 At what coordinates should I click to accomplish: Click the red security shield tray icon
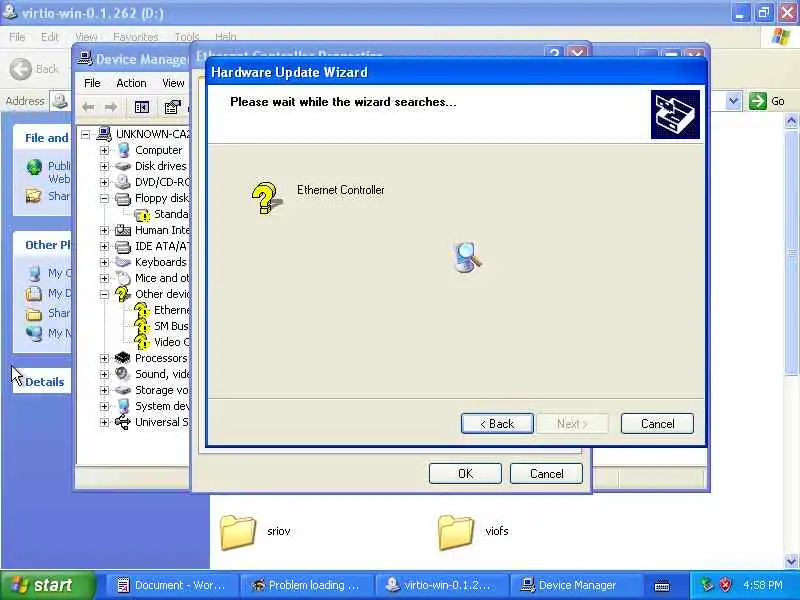(726, 585)
